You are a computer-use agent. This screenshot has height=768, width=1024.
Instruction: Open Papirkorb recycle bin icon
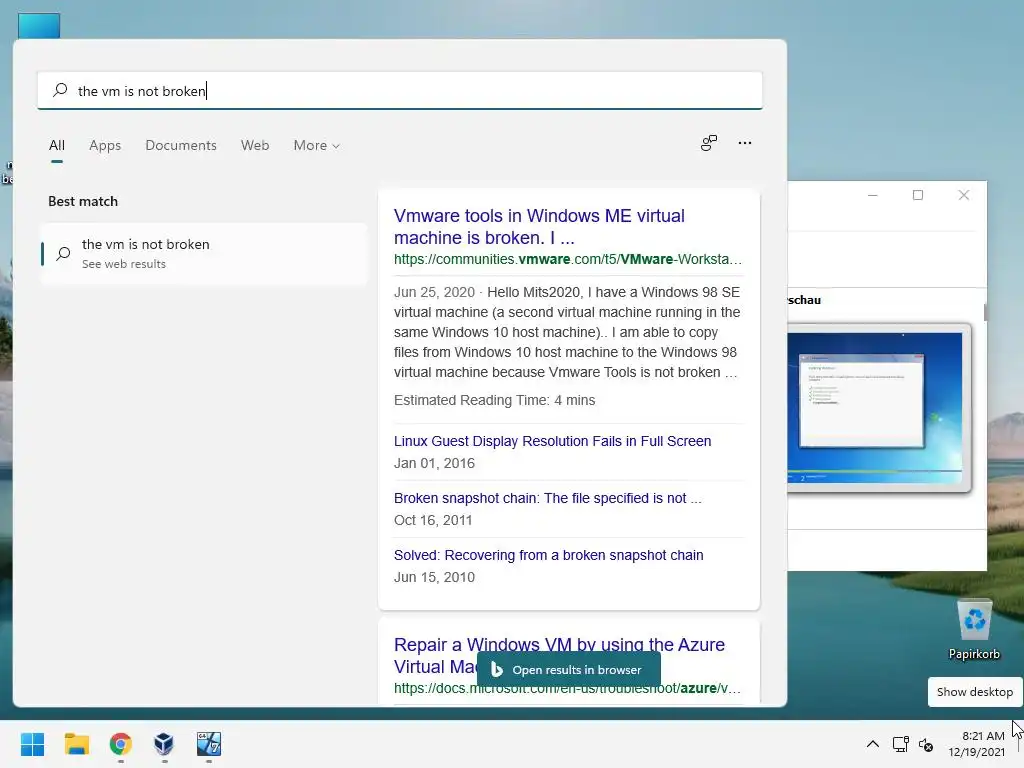(x=974, y=630)
